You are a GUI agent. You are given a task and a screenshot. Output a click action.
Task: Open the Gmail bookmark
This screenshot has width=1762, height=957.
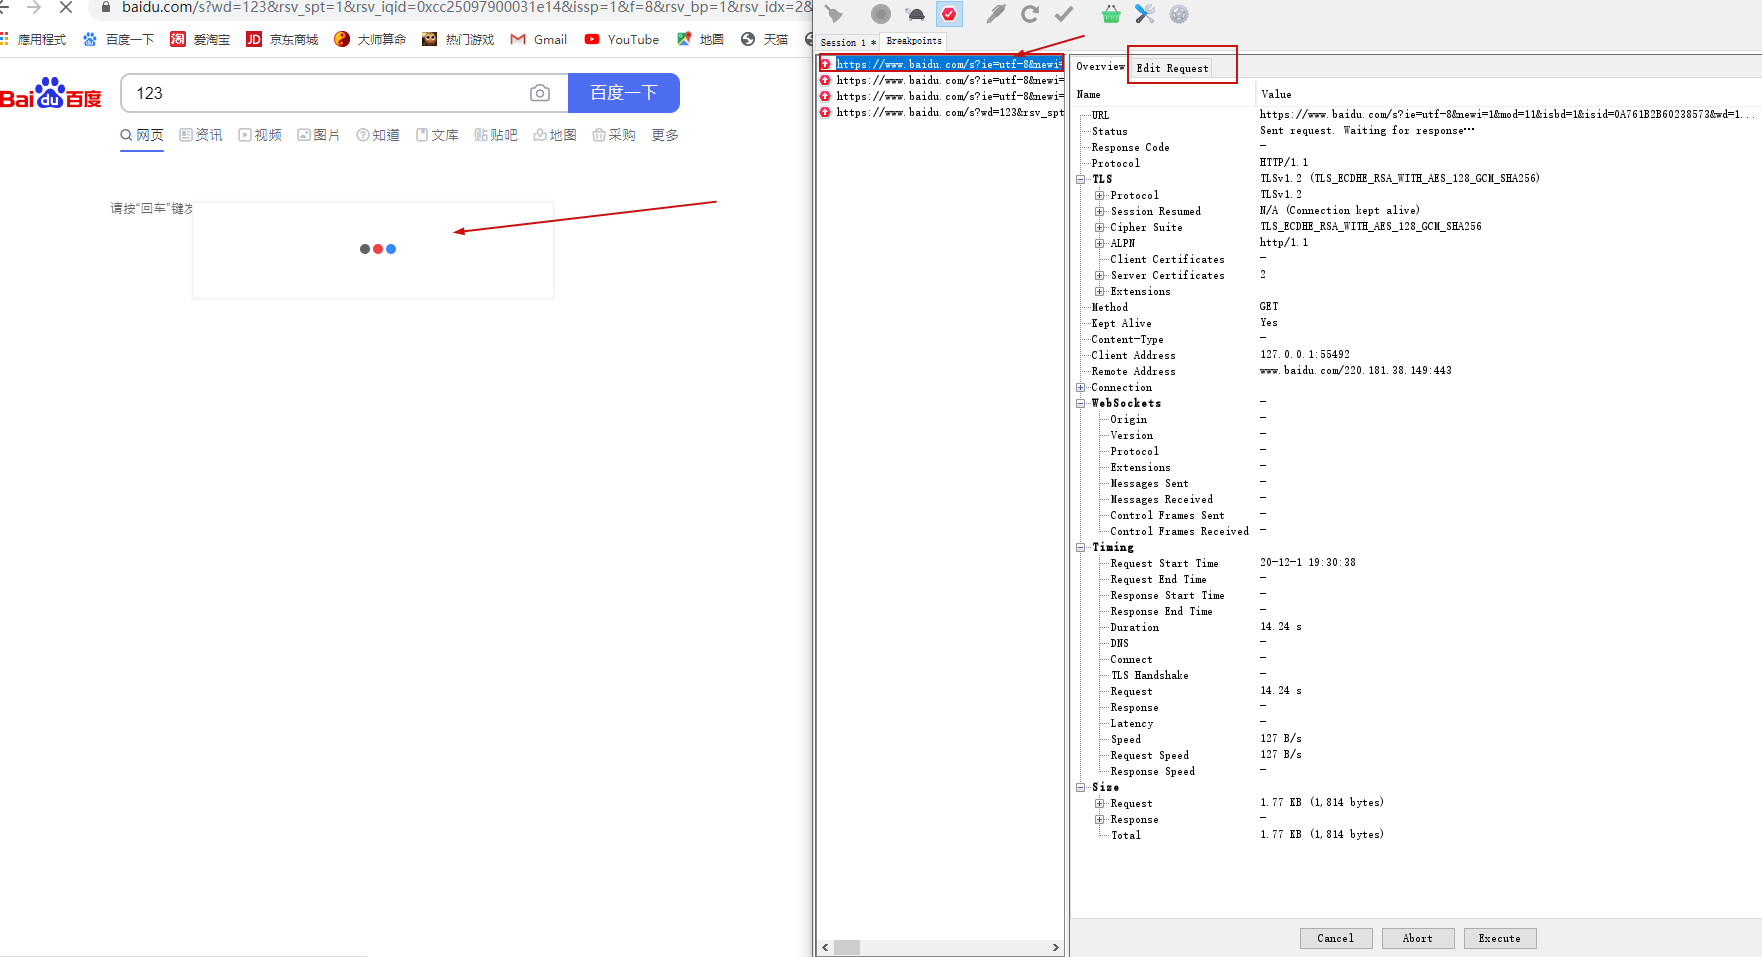(539, 40)
